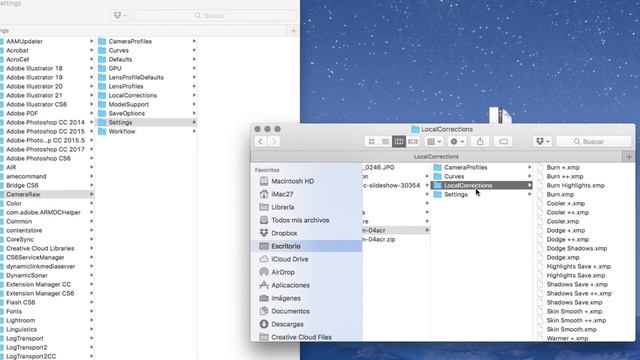Viewport: 640px width, 360px height.
Task: Click the Share button in LocalCorrections window
Action: pos(480,141)
